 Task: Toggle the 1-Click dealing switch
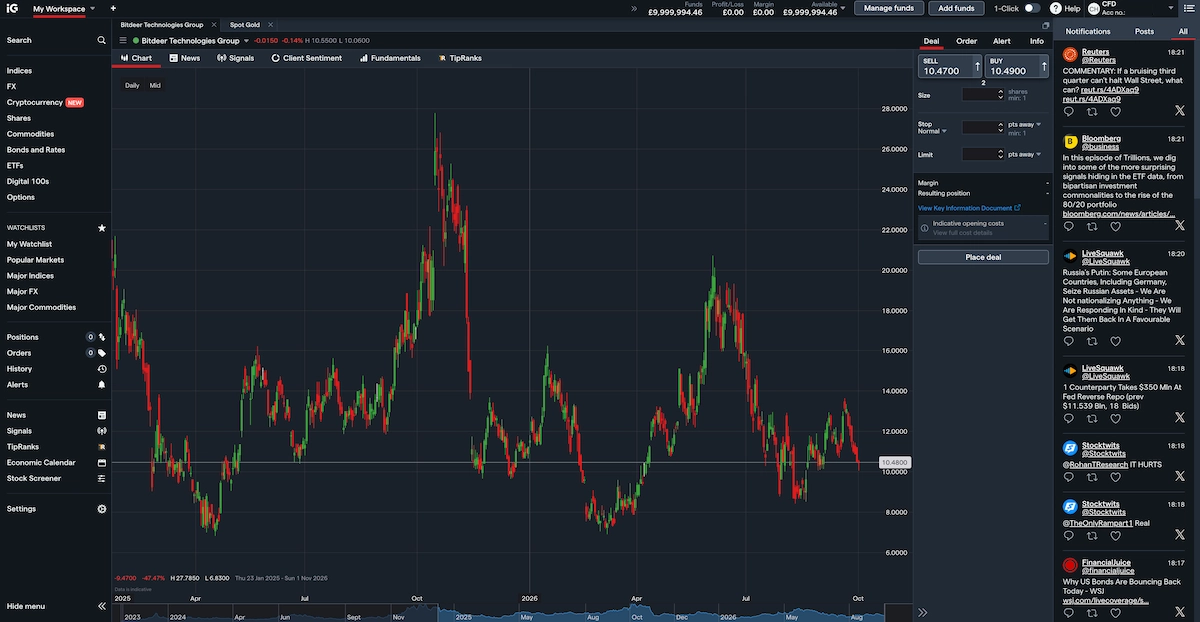click(x=1032, y=8)
